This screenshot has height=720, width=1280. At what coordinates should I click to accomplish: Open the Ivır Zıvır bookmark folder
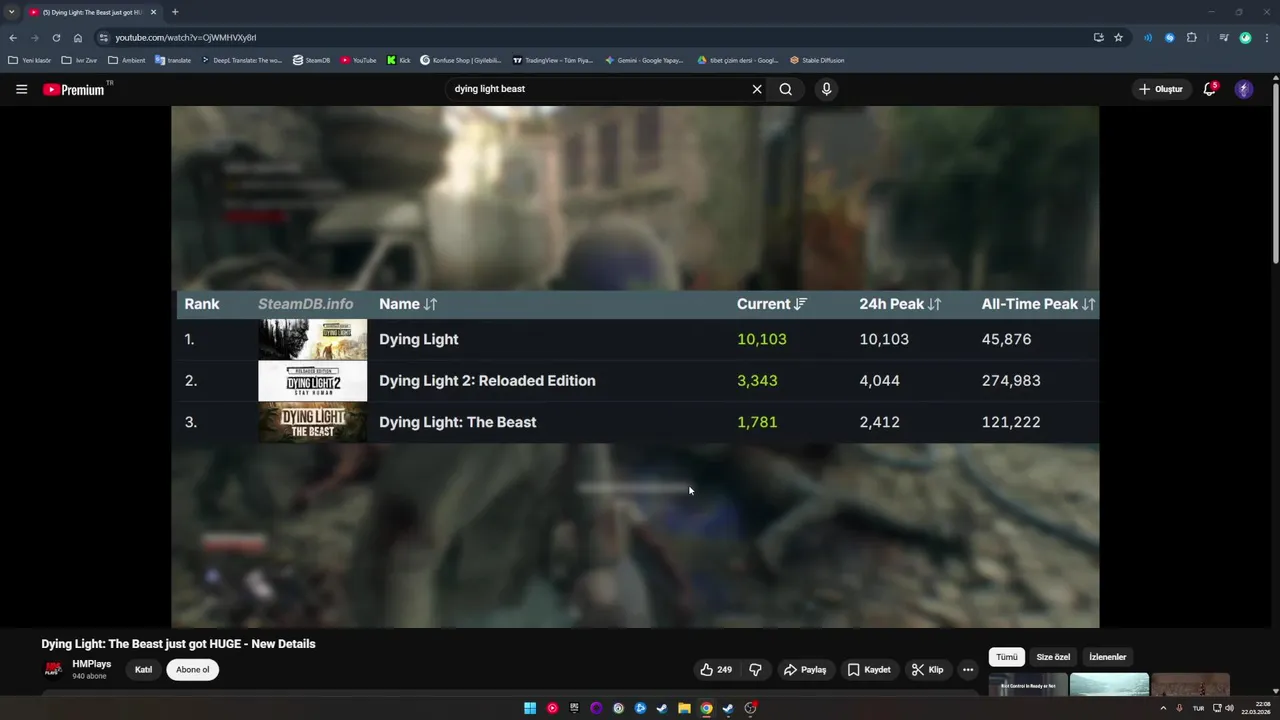(79, 60)
